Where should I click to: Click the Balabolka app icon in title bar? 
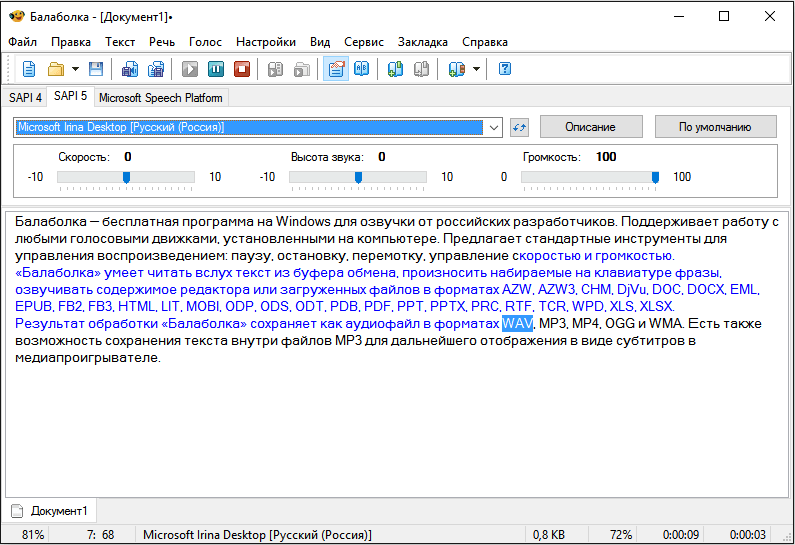(x=17, y=16)
